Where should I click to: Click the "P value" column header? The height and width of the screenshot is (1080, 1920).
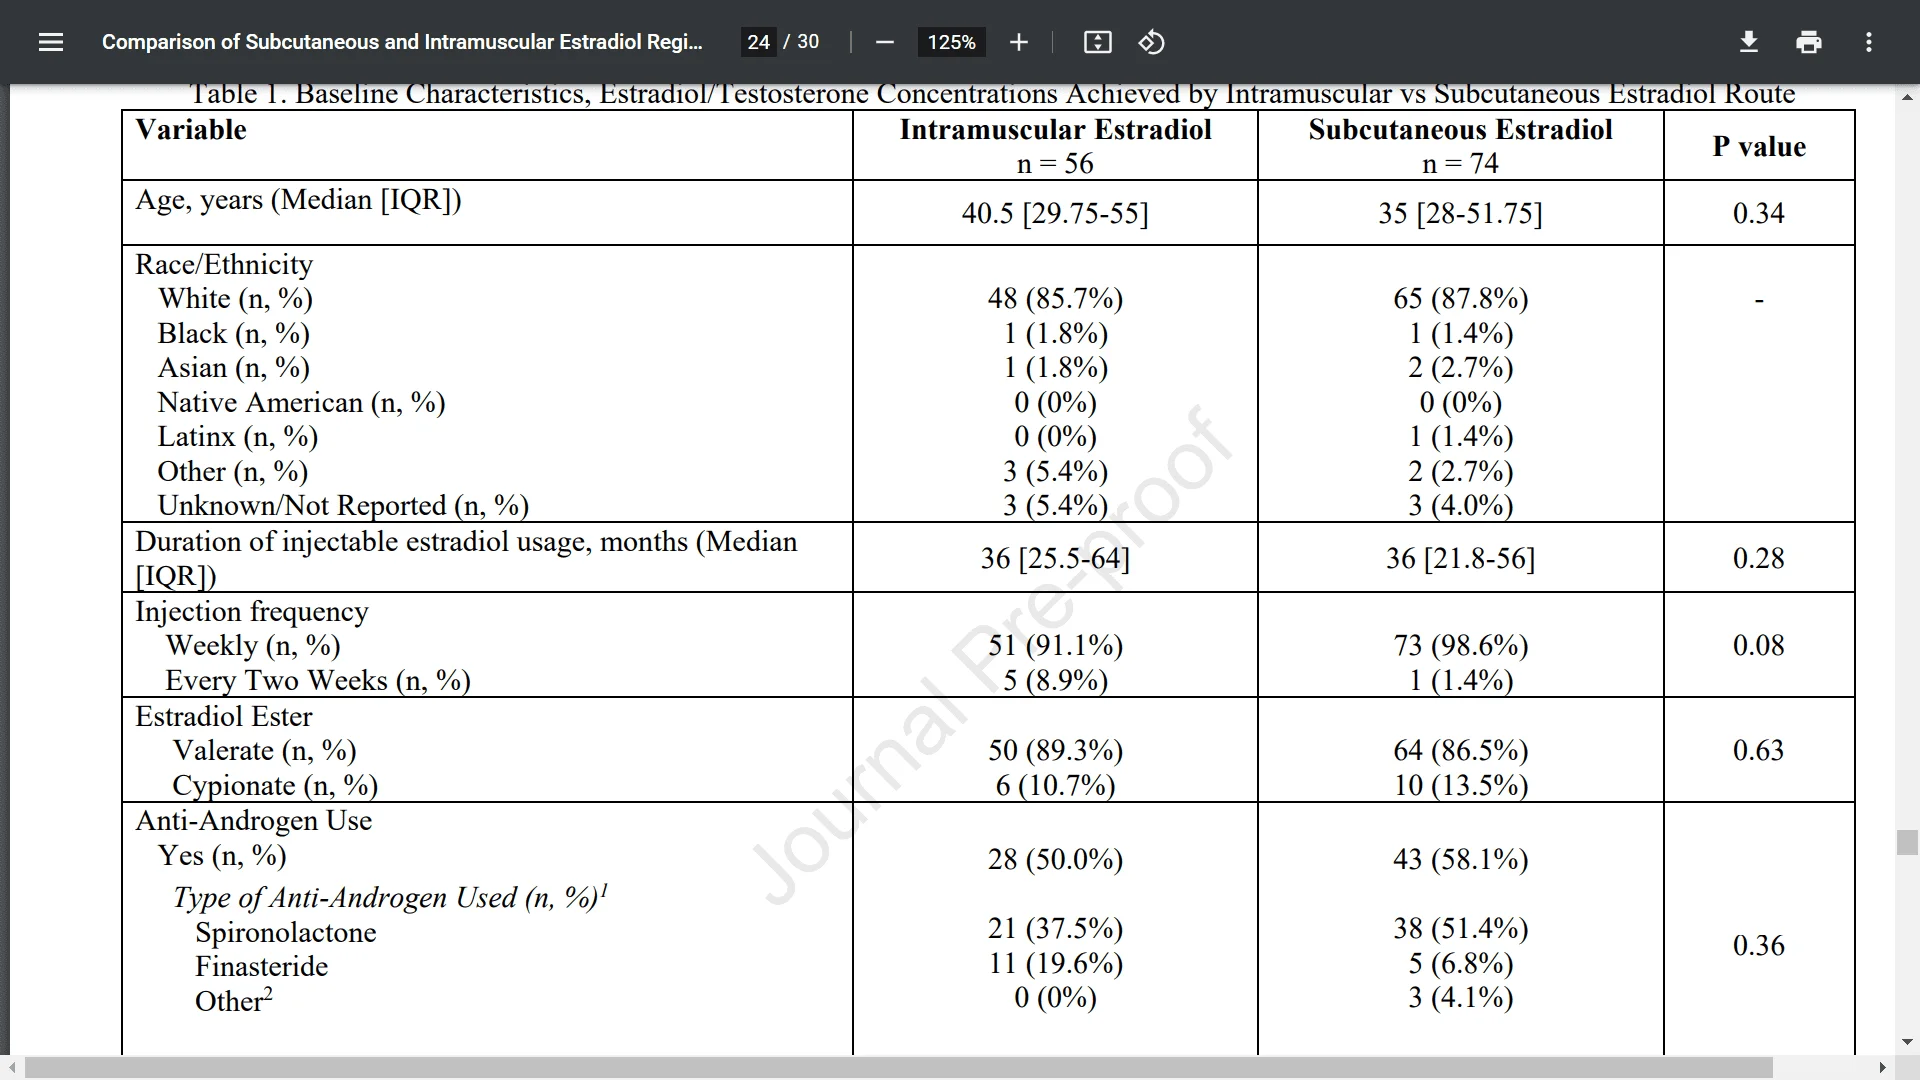(x=1759, y=147)
